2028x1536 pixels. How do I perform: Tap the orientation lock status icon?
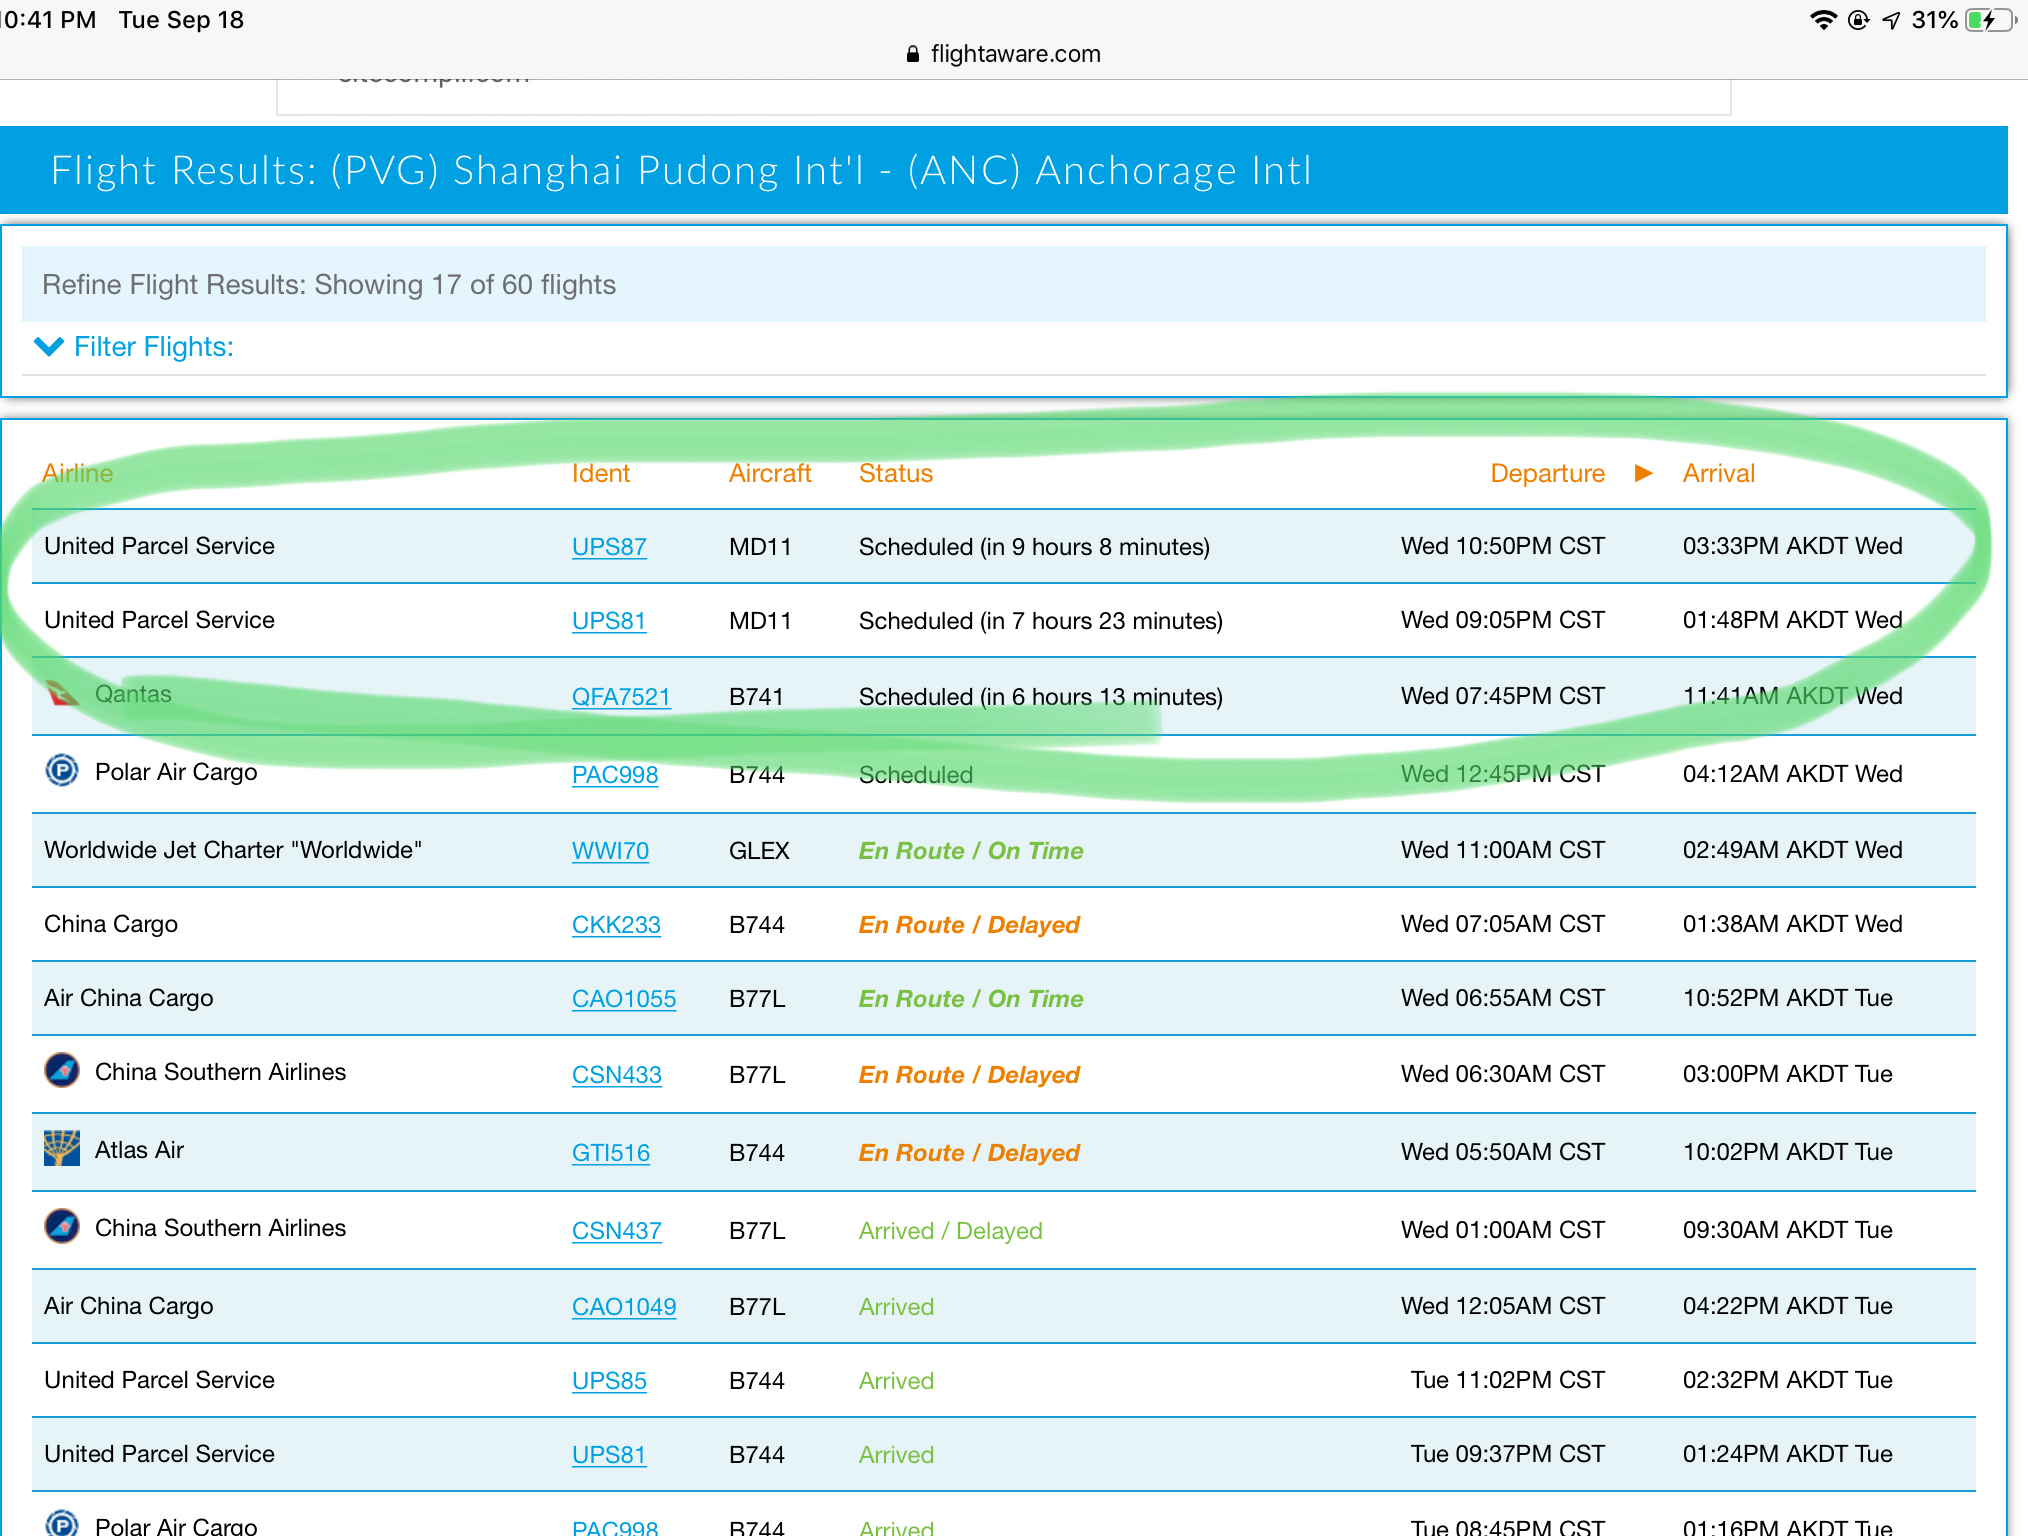point(1858,20)
